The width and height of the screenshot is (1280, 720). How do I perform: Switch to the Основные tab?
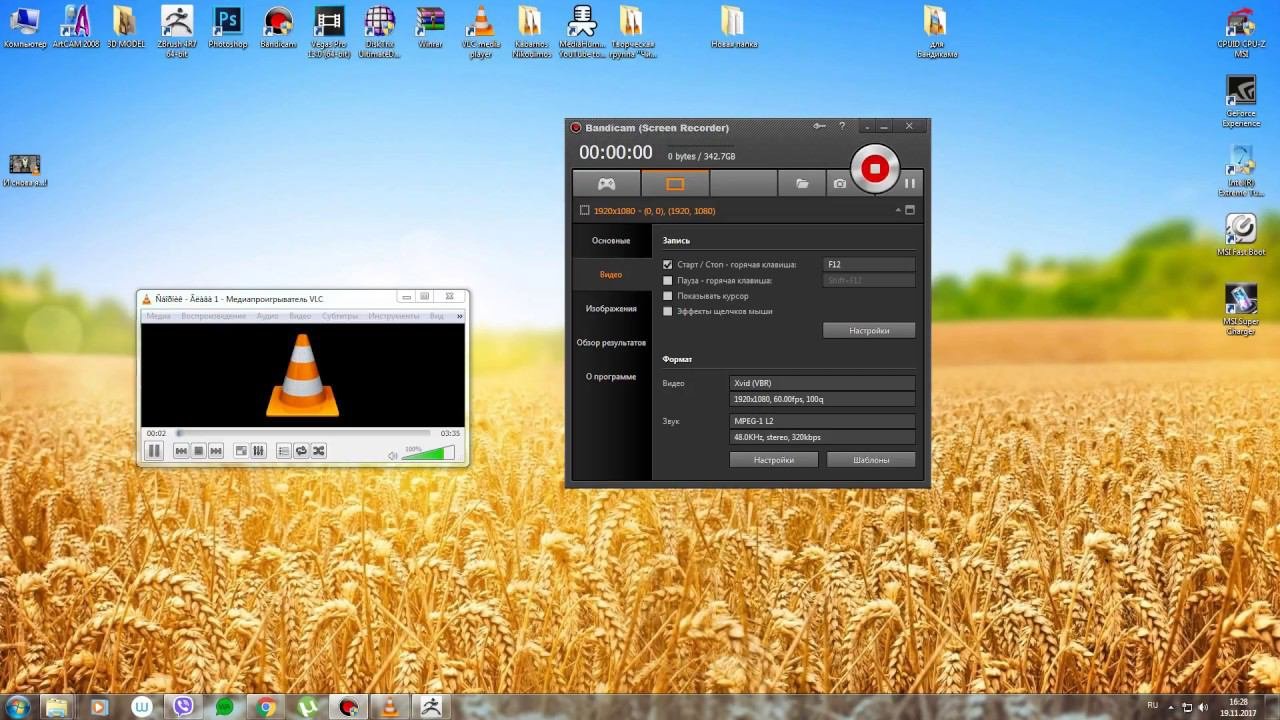tap(611, 241)
